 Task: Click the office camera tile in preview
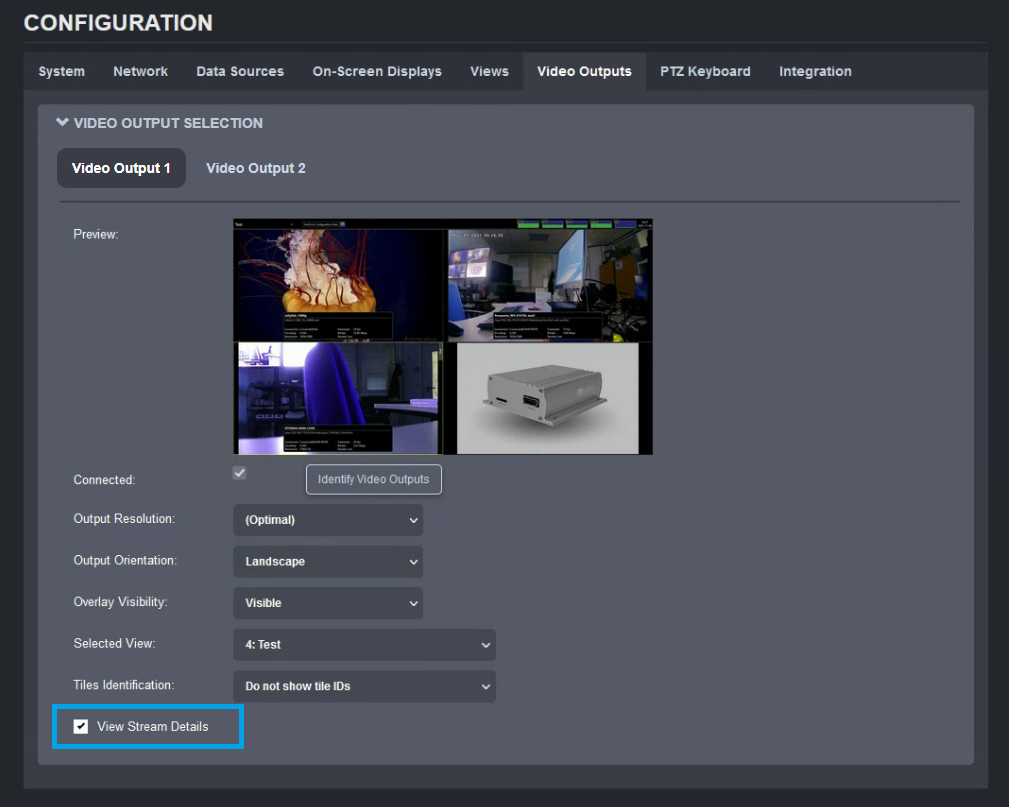click(550, 285)
